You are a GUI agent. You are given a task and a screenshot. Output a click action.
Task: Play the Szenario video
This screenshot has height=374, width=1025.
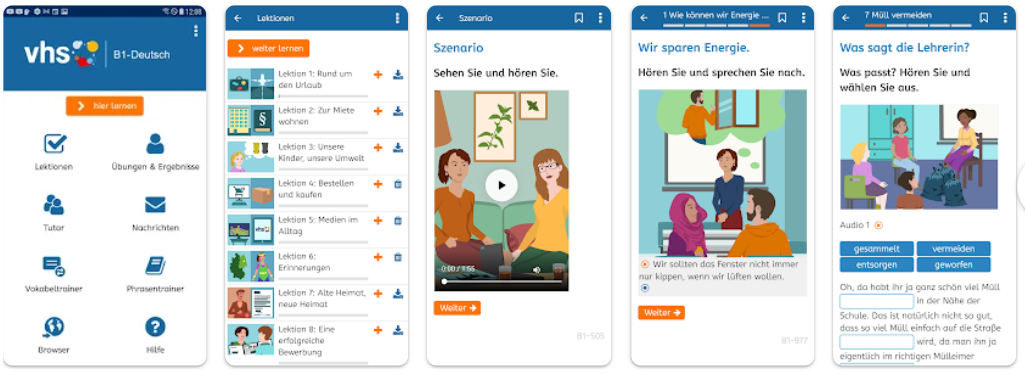coord(501,186)
